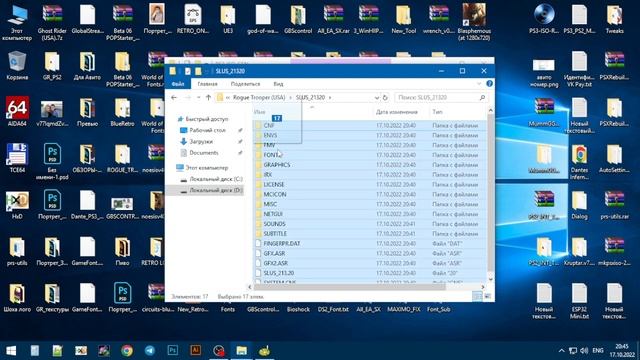Viewport: 640px width, 360px height.
Task: Click File Explorer taskbar icon
Action: click(242, 350)
